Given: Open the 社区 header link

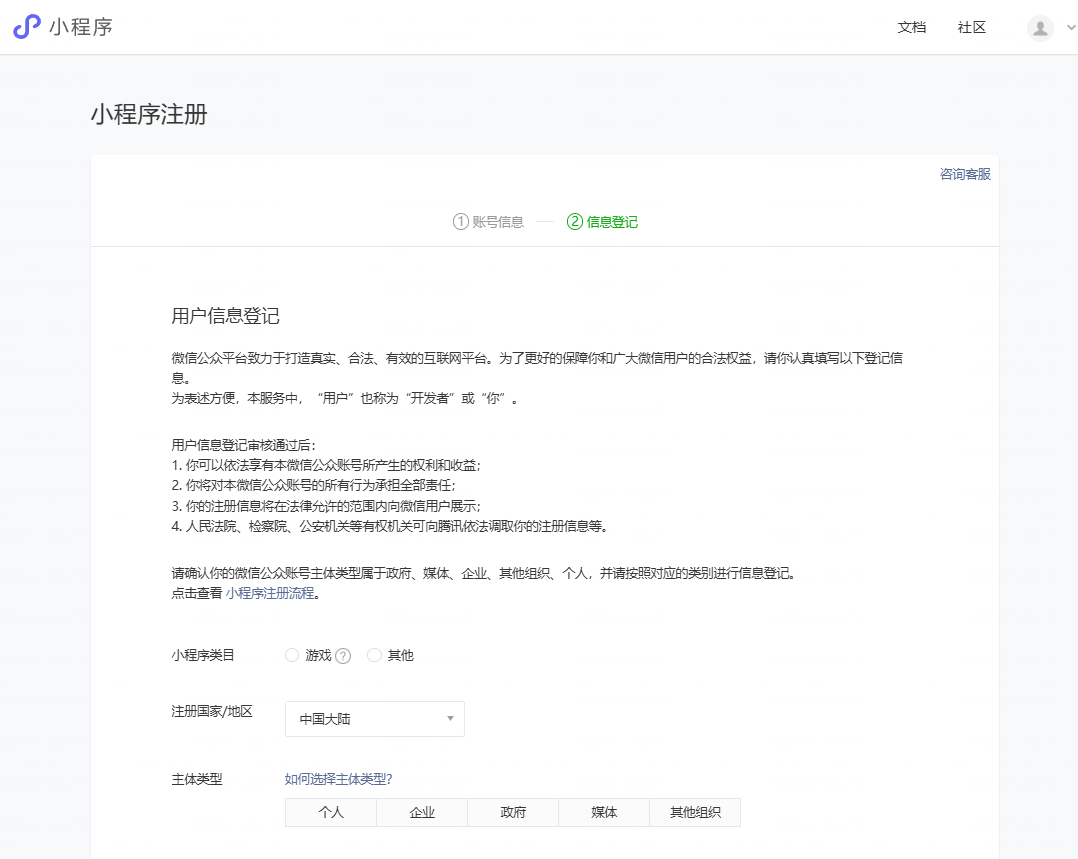Looking at the screenshot, I should coord(971,28).
